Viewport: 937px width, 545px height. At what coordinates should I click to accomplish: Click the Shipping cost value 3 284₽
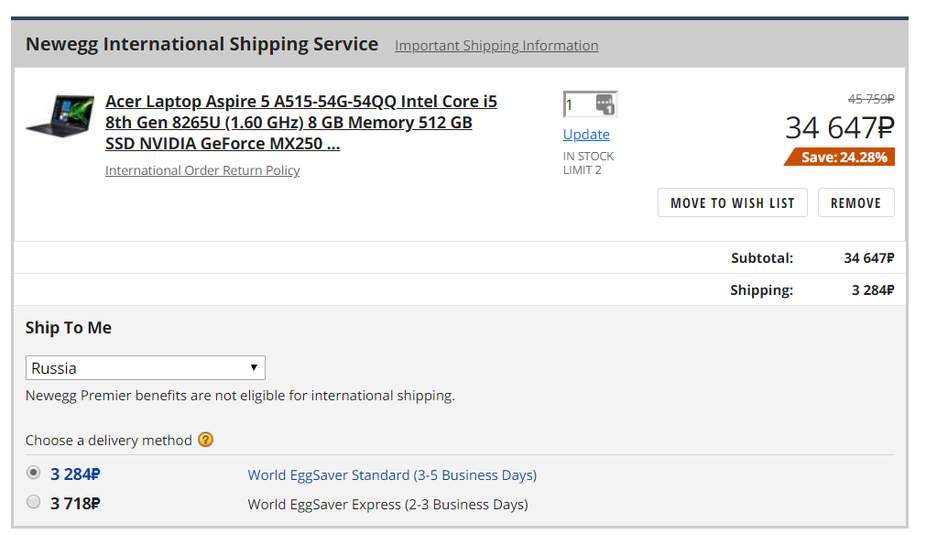tap(872, 290)
